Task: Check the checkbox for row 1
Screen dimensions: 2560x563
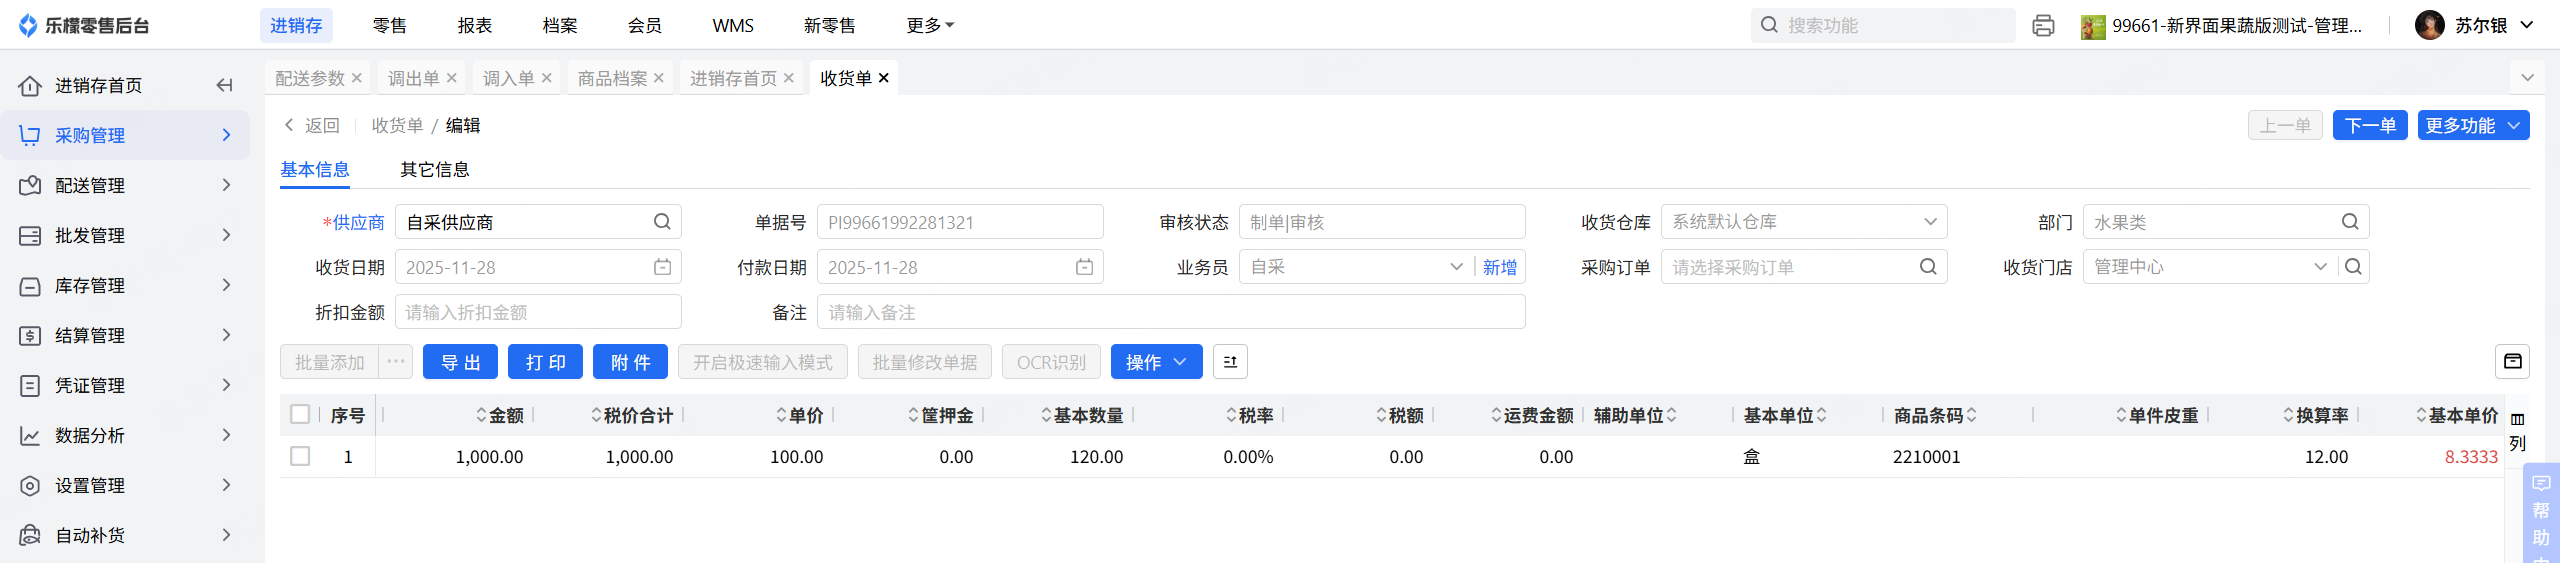Action: click(300, 456)
